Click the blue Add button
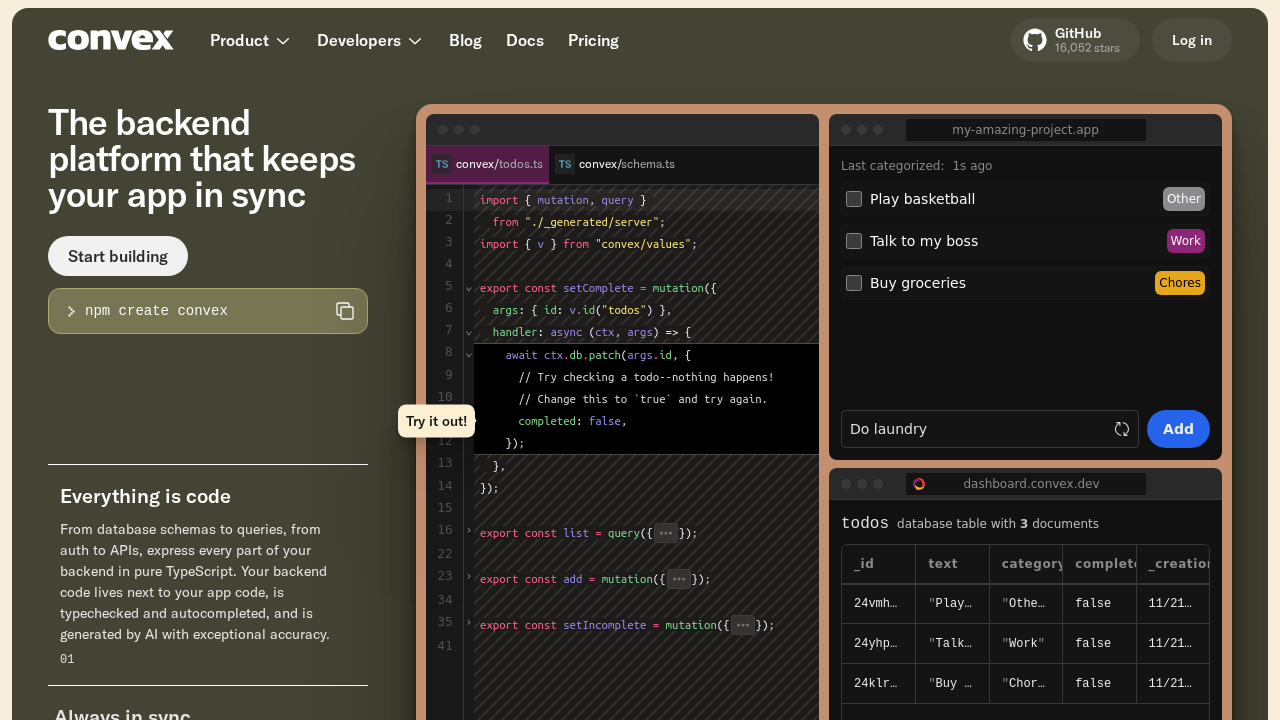 [x=1177, y=429]
